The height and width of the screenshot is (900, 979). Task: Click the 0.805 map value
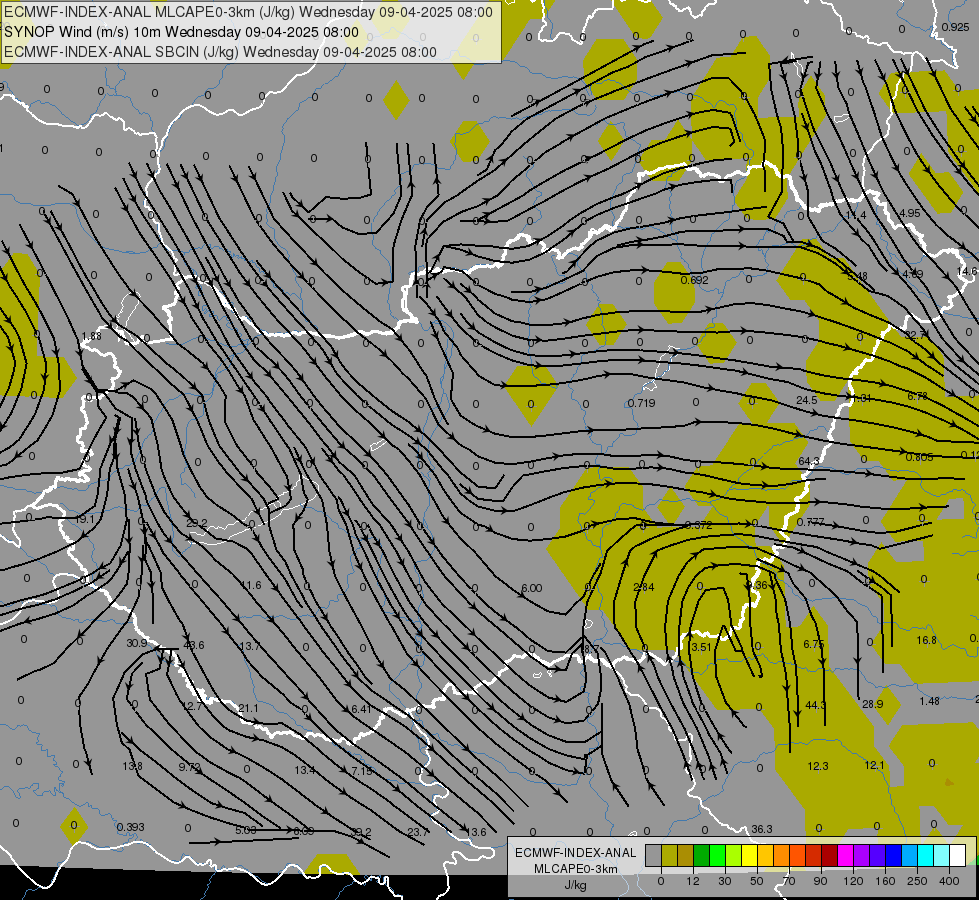tap(919, 457)
